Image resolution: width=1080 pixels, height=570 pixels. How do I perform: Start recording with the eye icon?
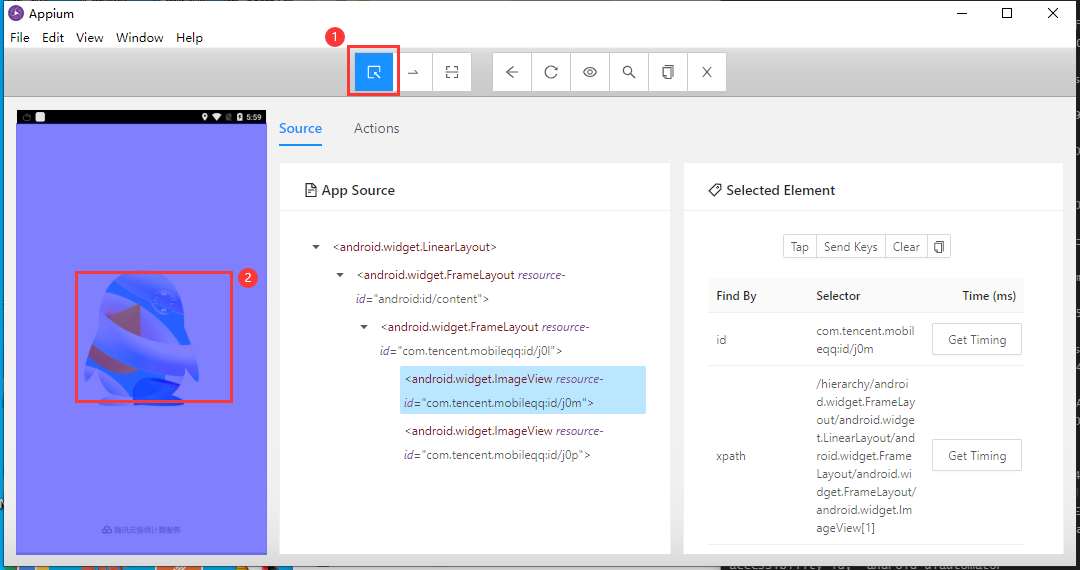(590, 72)
